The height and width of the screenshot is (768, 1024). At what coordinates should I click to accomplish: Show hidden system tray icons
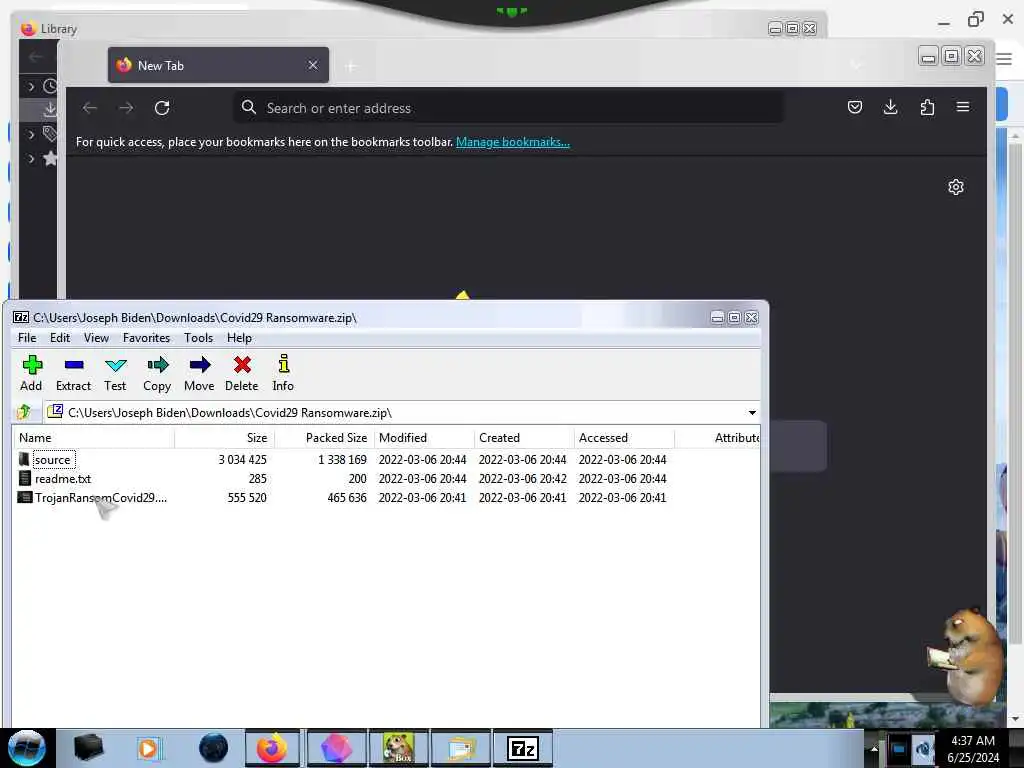[x=874, y=748]
